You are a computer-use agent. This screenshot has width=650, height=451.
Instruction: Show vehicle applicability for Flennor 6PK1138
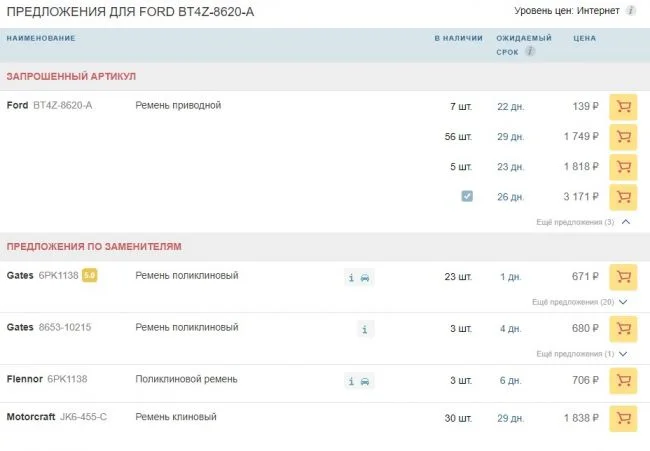[x=365, y=381]
